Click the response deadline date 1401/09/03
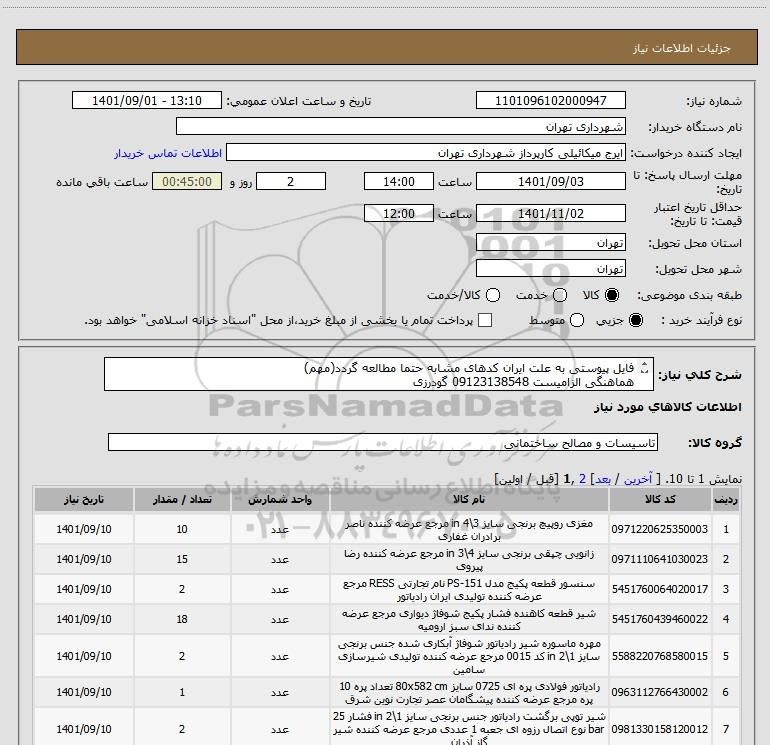Screen dimensions: 770x745 tap(550, 181)
